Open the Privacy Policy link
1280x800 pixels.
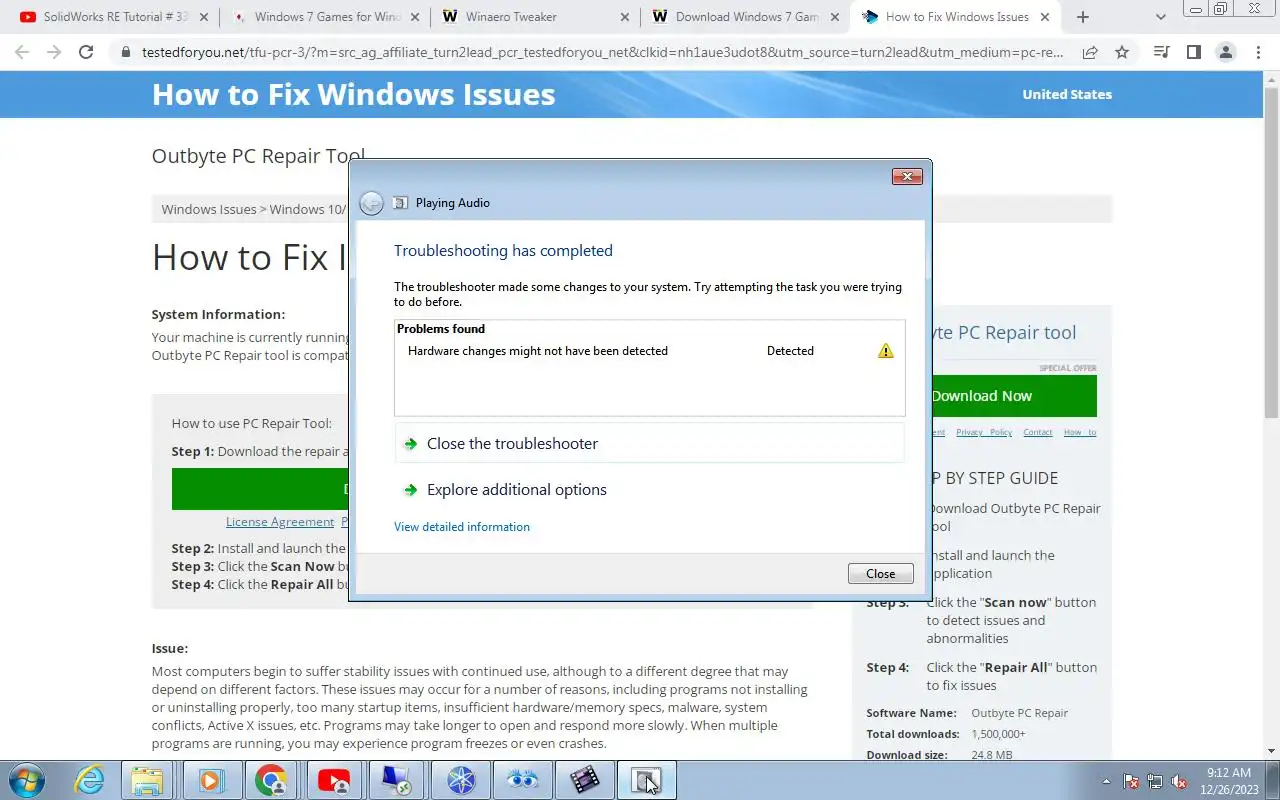984,432
